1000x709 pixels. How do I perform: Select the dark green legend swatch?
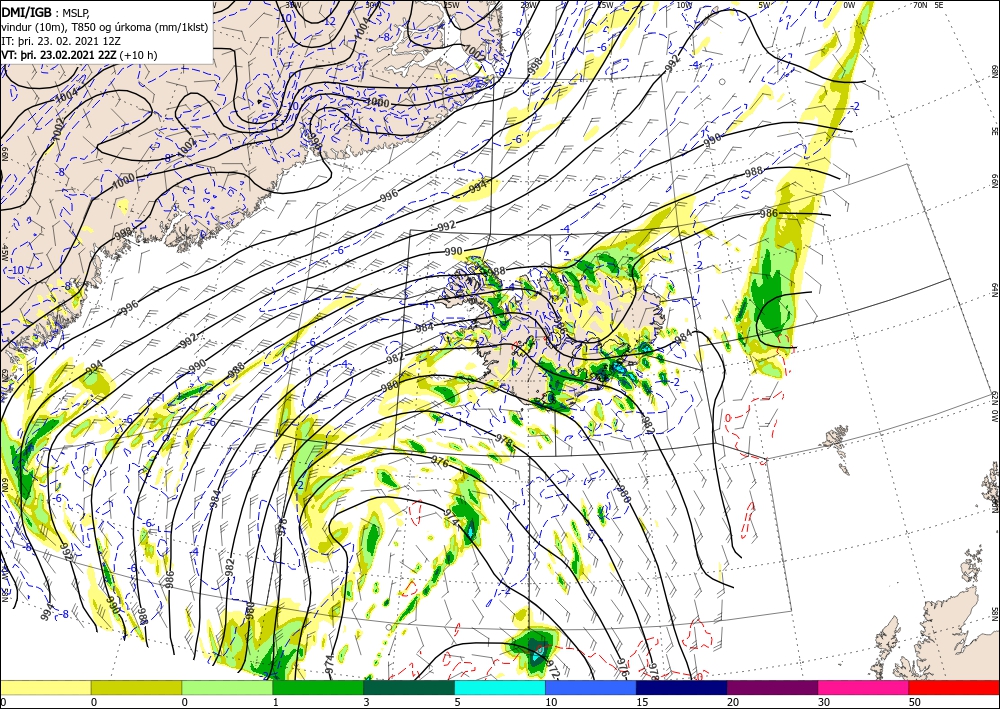409,687
